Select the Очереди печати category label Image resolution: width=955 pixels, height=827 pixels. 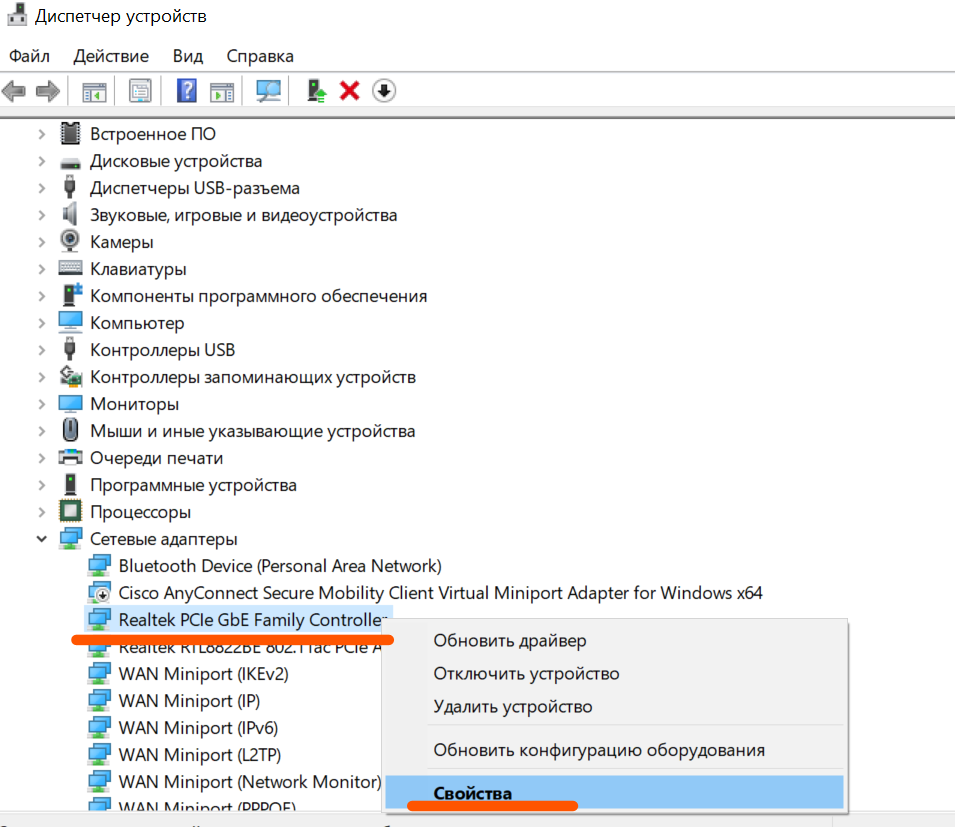pyautogui.click(x=157, y=457)
